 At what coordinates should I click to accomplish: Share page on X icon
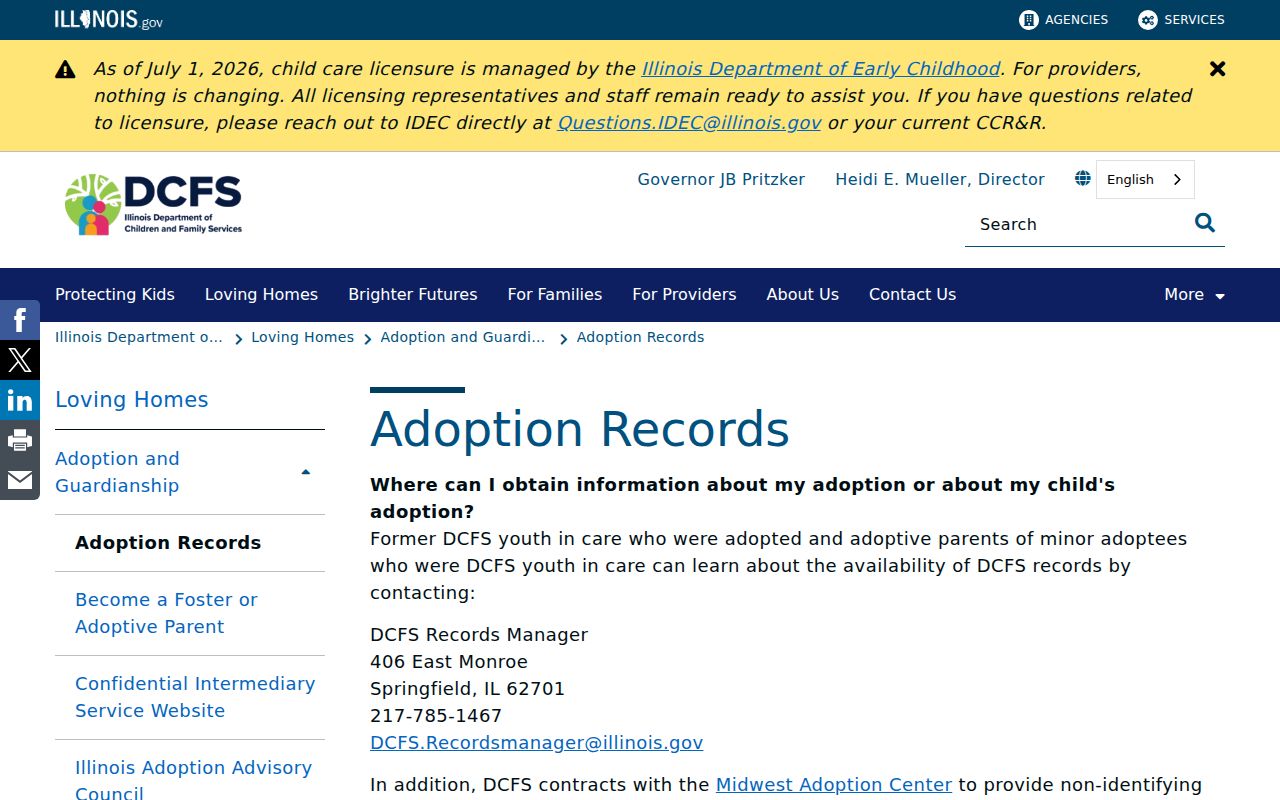pyautogui.click(x=20, y=360)
